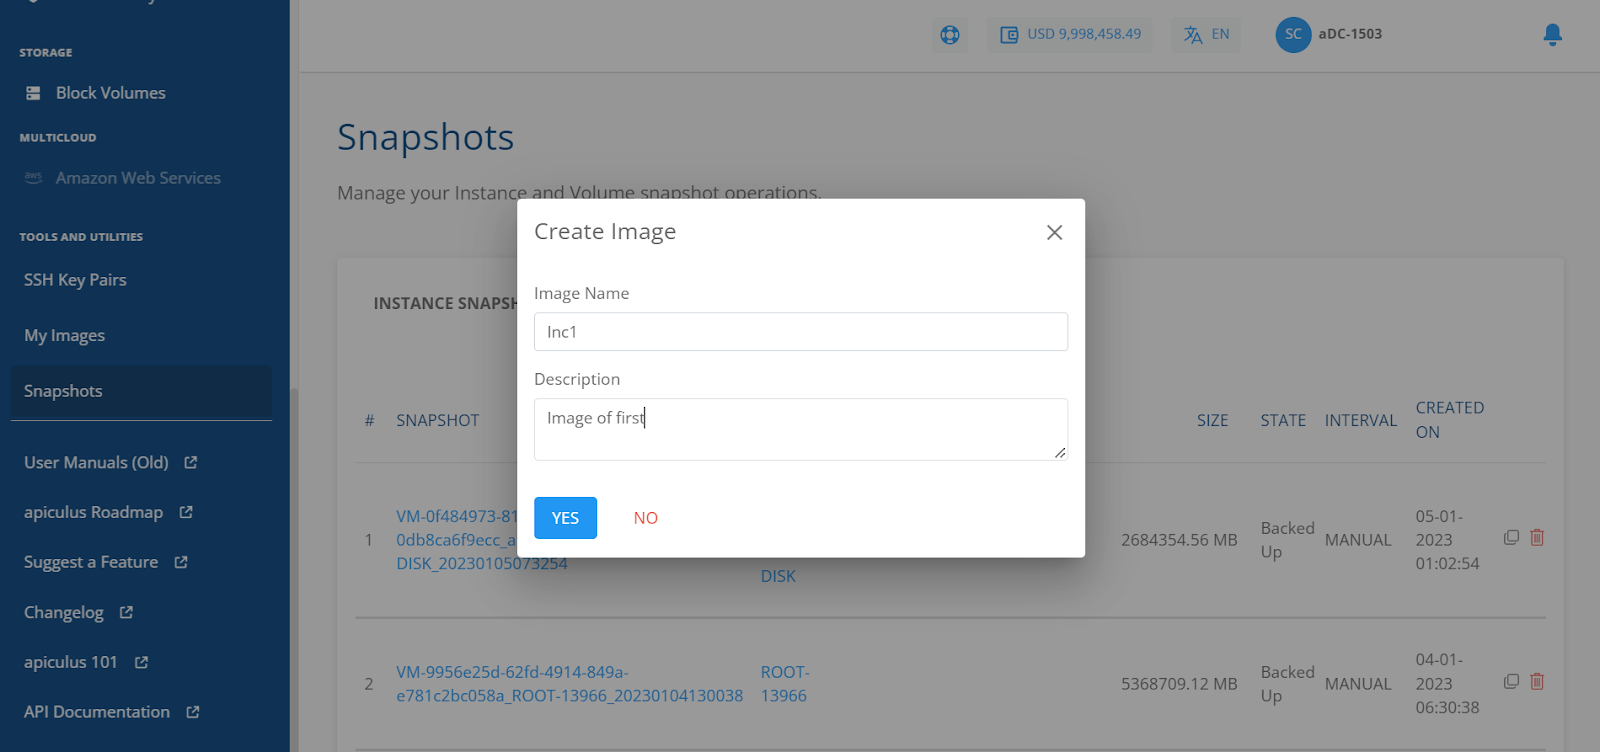
Task: Click external link icon beside Changelog
Action: 126,612
